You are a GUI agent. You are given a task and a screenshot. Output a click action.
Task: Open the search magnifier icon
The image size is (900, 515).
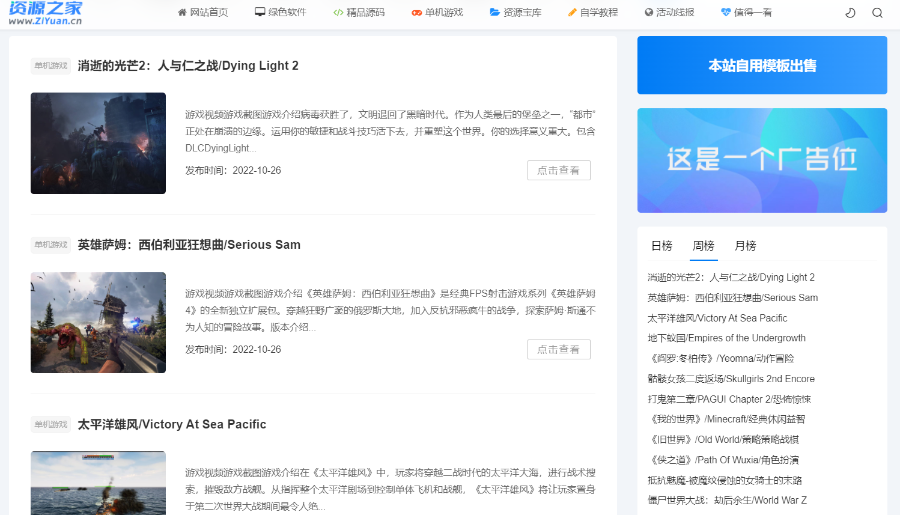pos(878,13)
